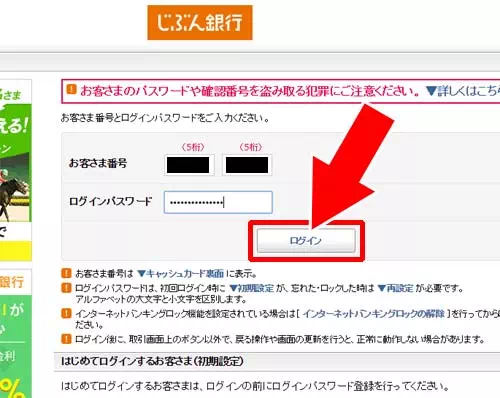
Task: Focus the ログインパスワード input field
Action: [x=218, y=202]
